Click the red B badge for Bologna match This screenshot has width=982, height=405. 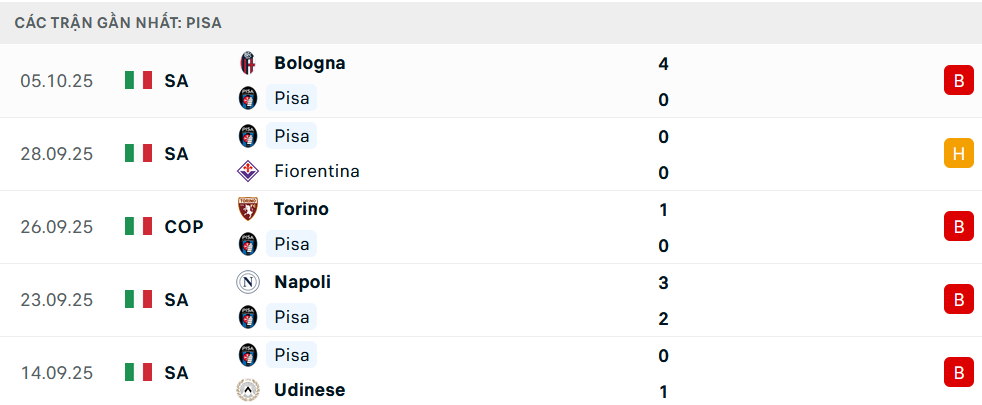(958, 81)
